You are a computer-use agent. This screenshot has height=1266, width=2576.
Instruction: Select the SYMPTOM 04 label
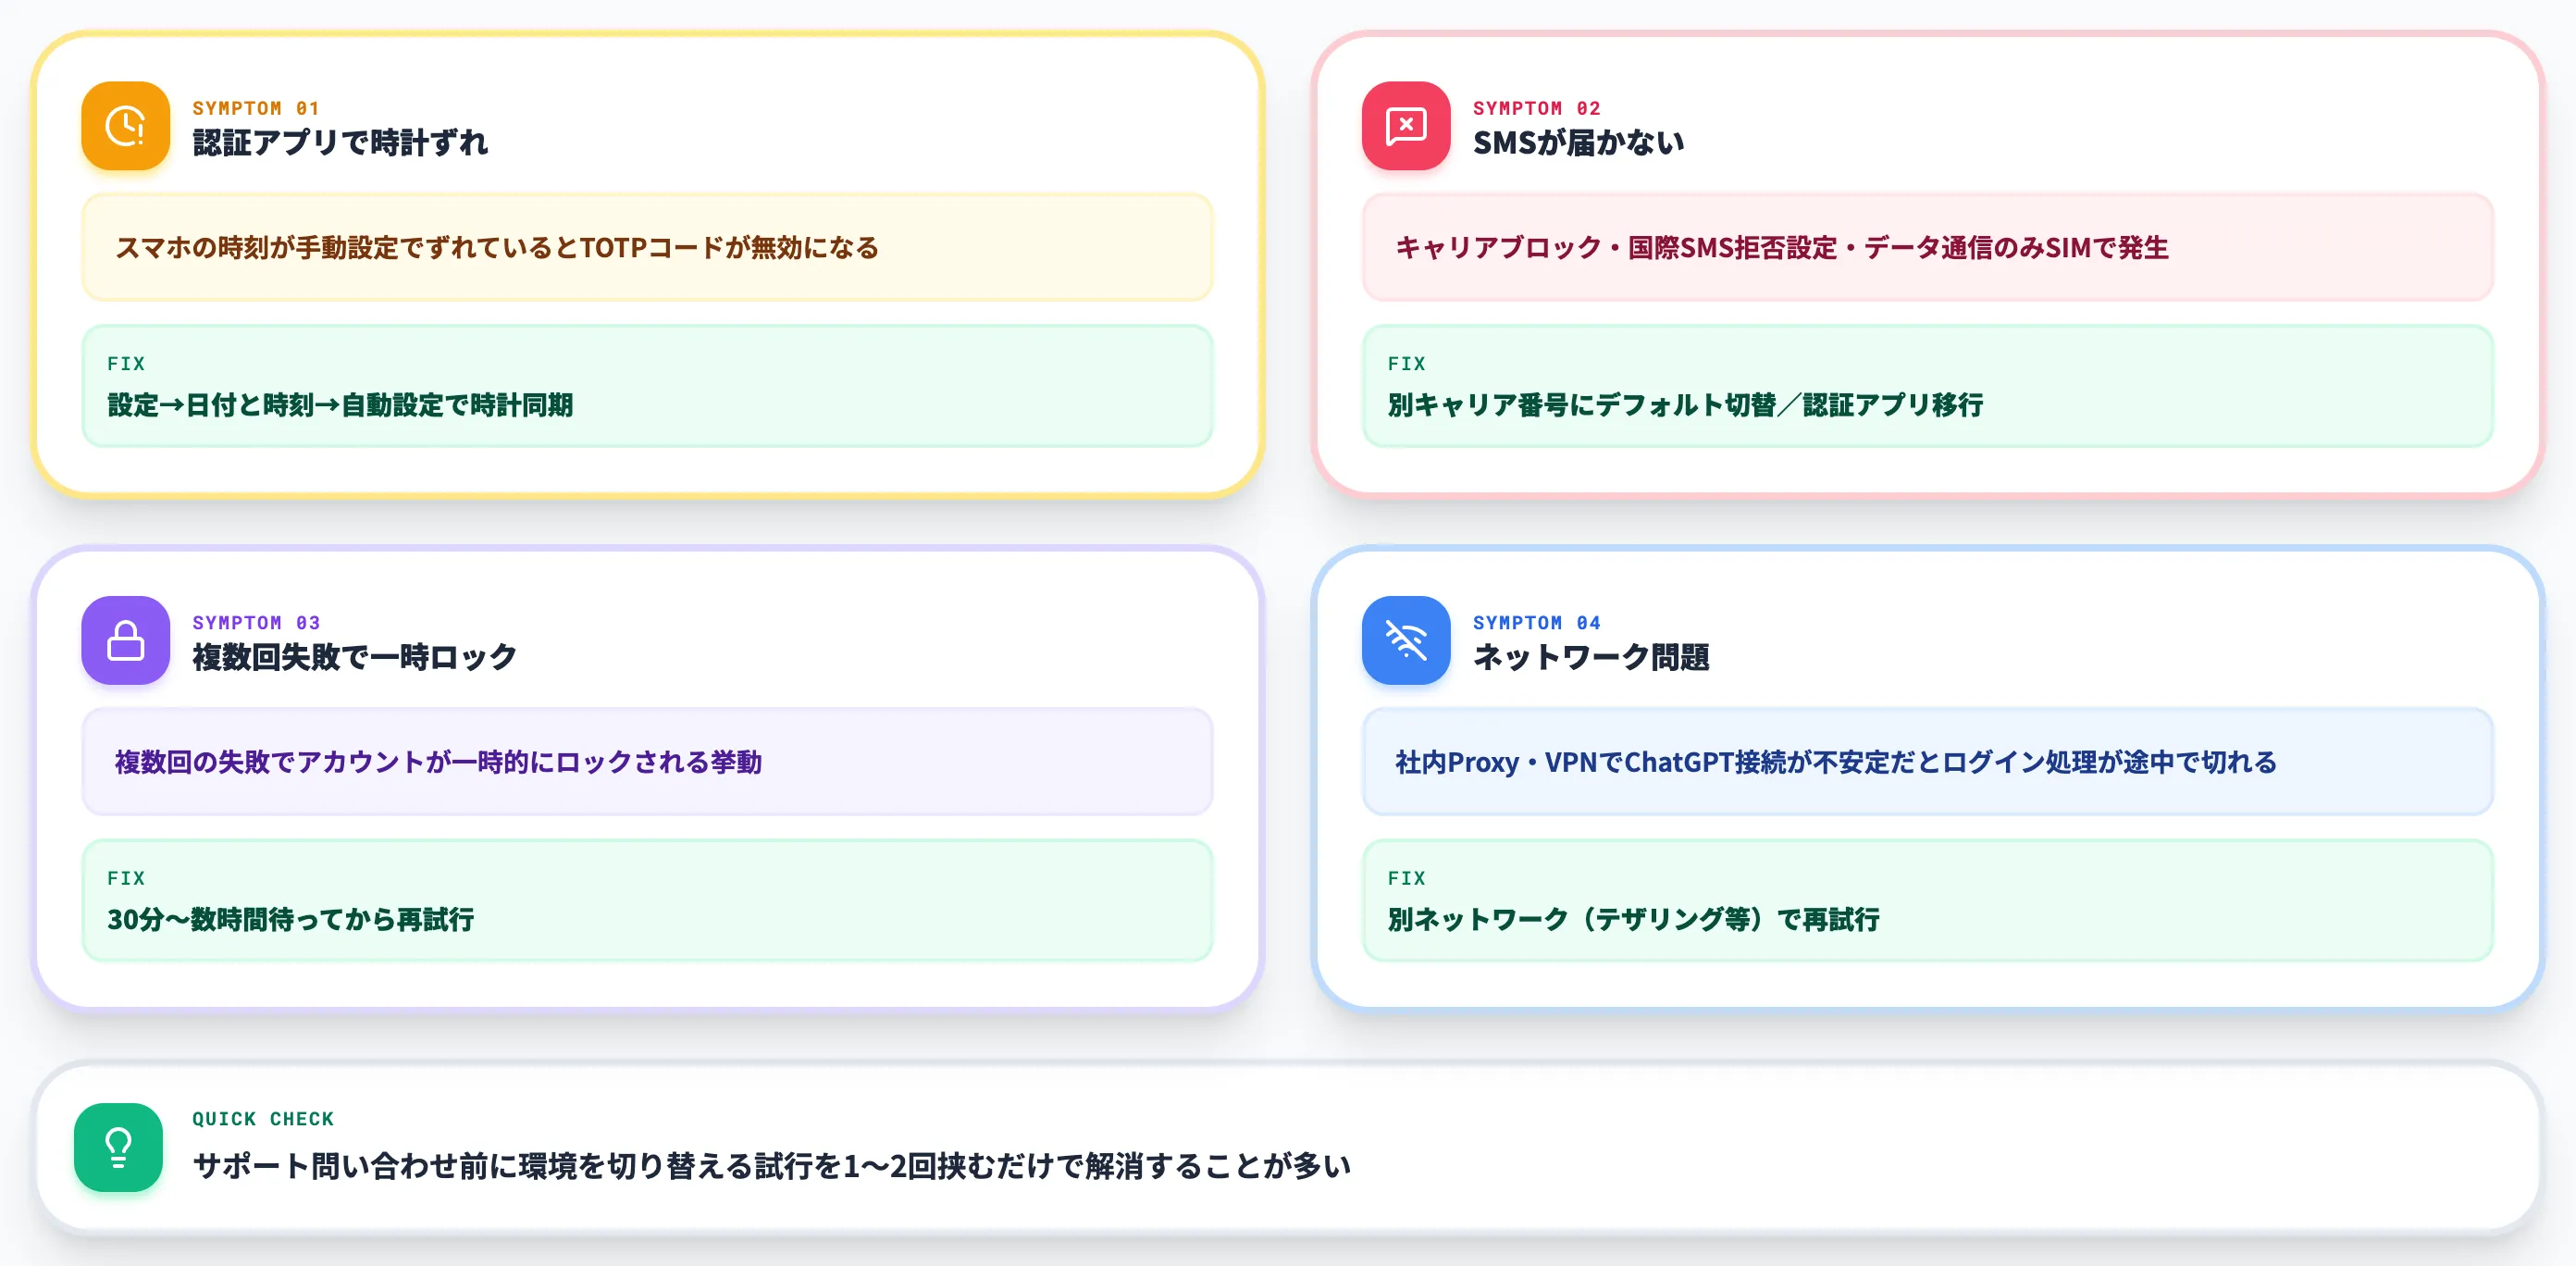pyautogui.click(x=1536, y=622)
